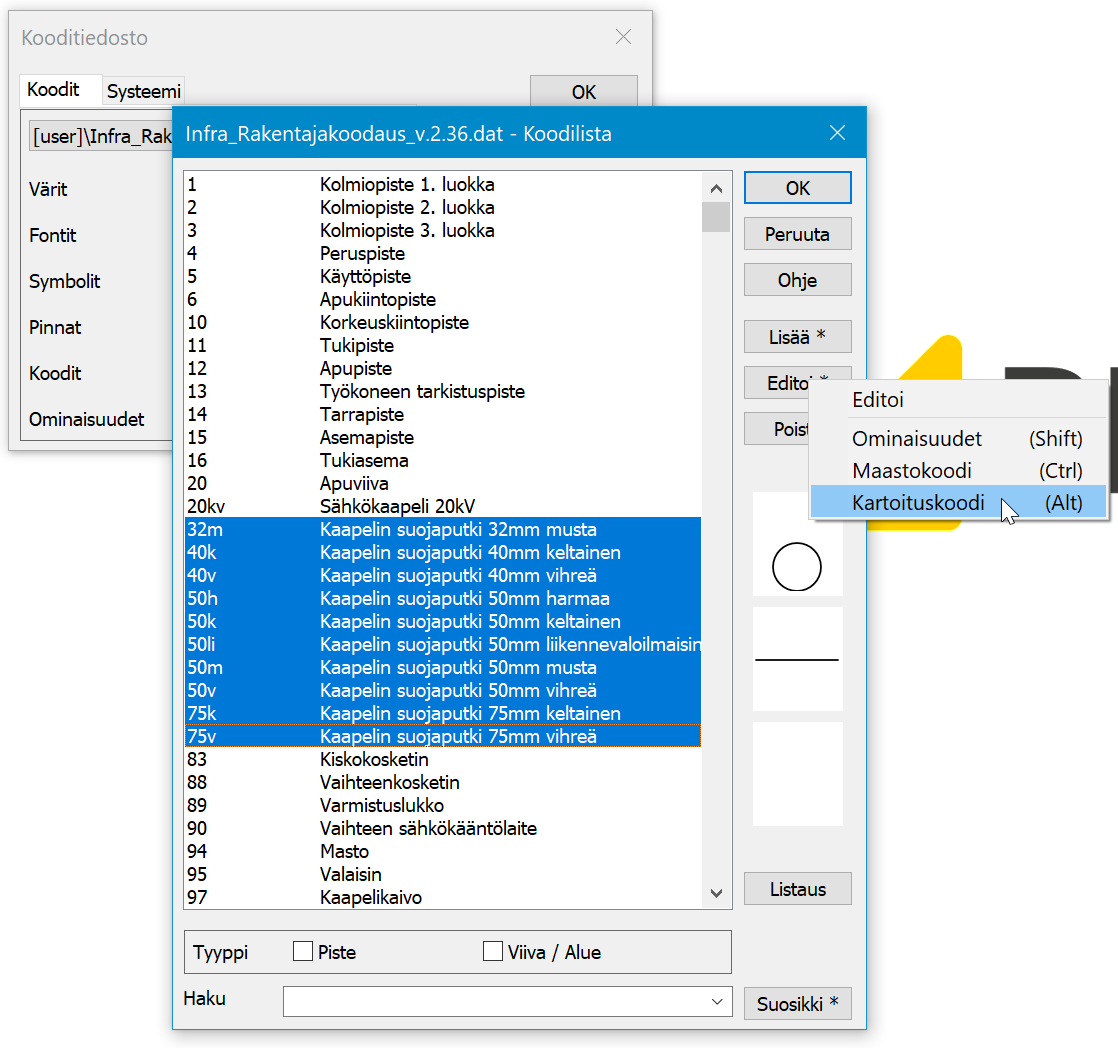This screenshot has height=1048, width=1118.
Task: Click the Suosikki * button
Action: 797,1004
